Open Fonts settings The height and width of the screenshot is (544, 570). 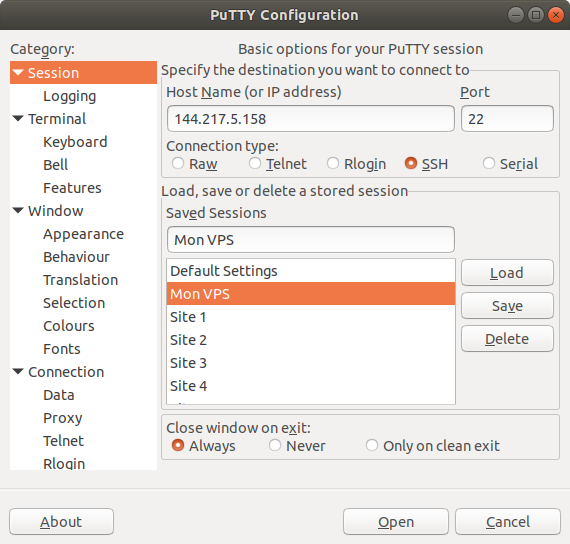[62, 349]
